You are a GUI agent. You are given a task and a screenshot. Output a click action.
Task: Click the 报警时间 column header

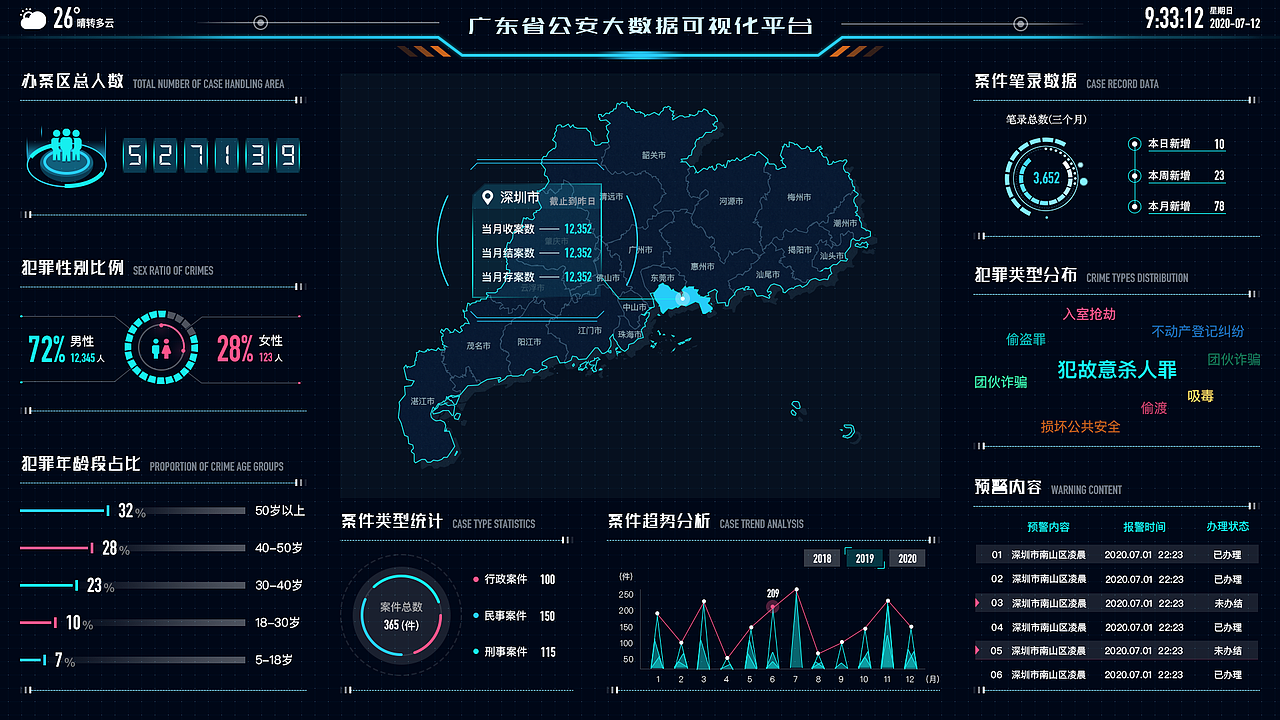1144,527
